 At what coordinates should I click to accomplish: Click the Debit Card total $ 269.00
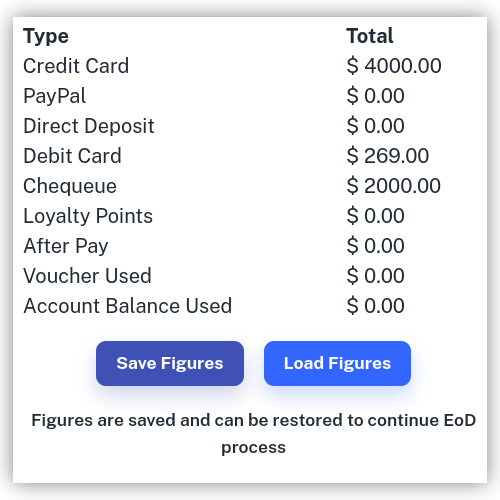[388, 156]
